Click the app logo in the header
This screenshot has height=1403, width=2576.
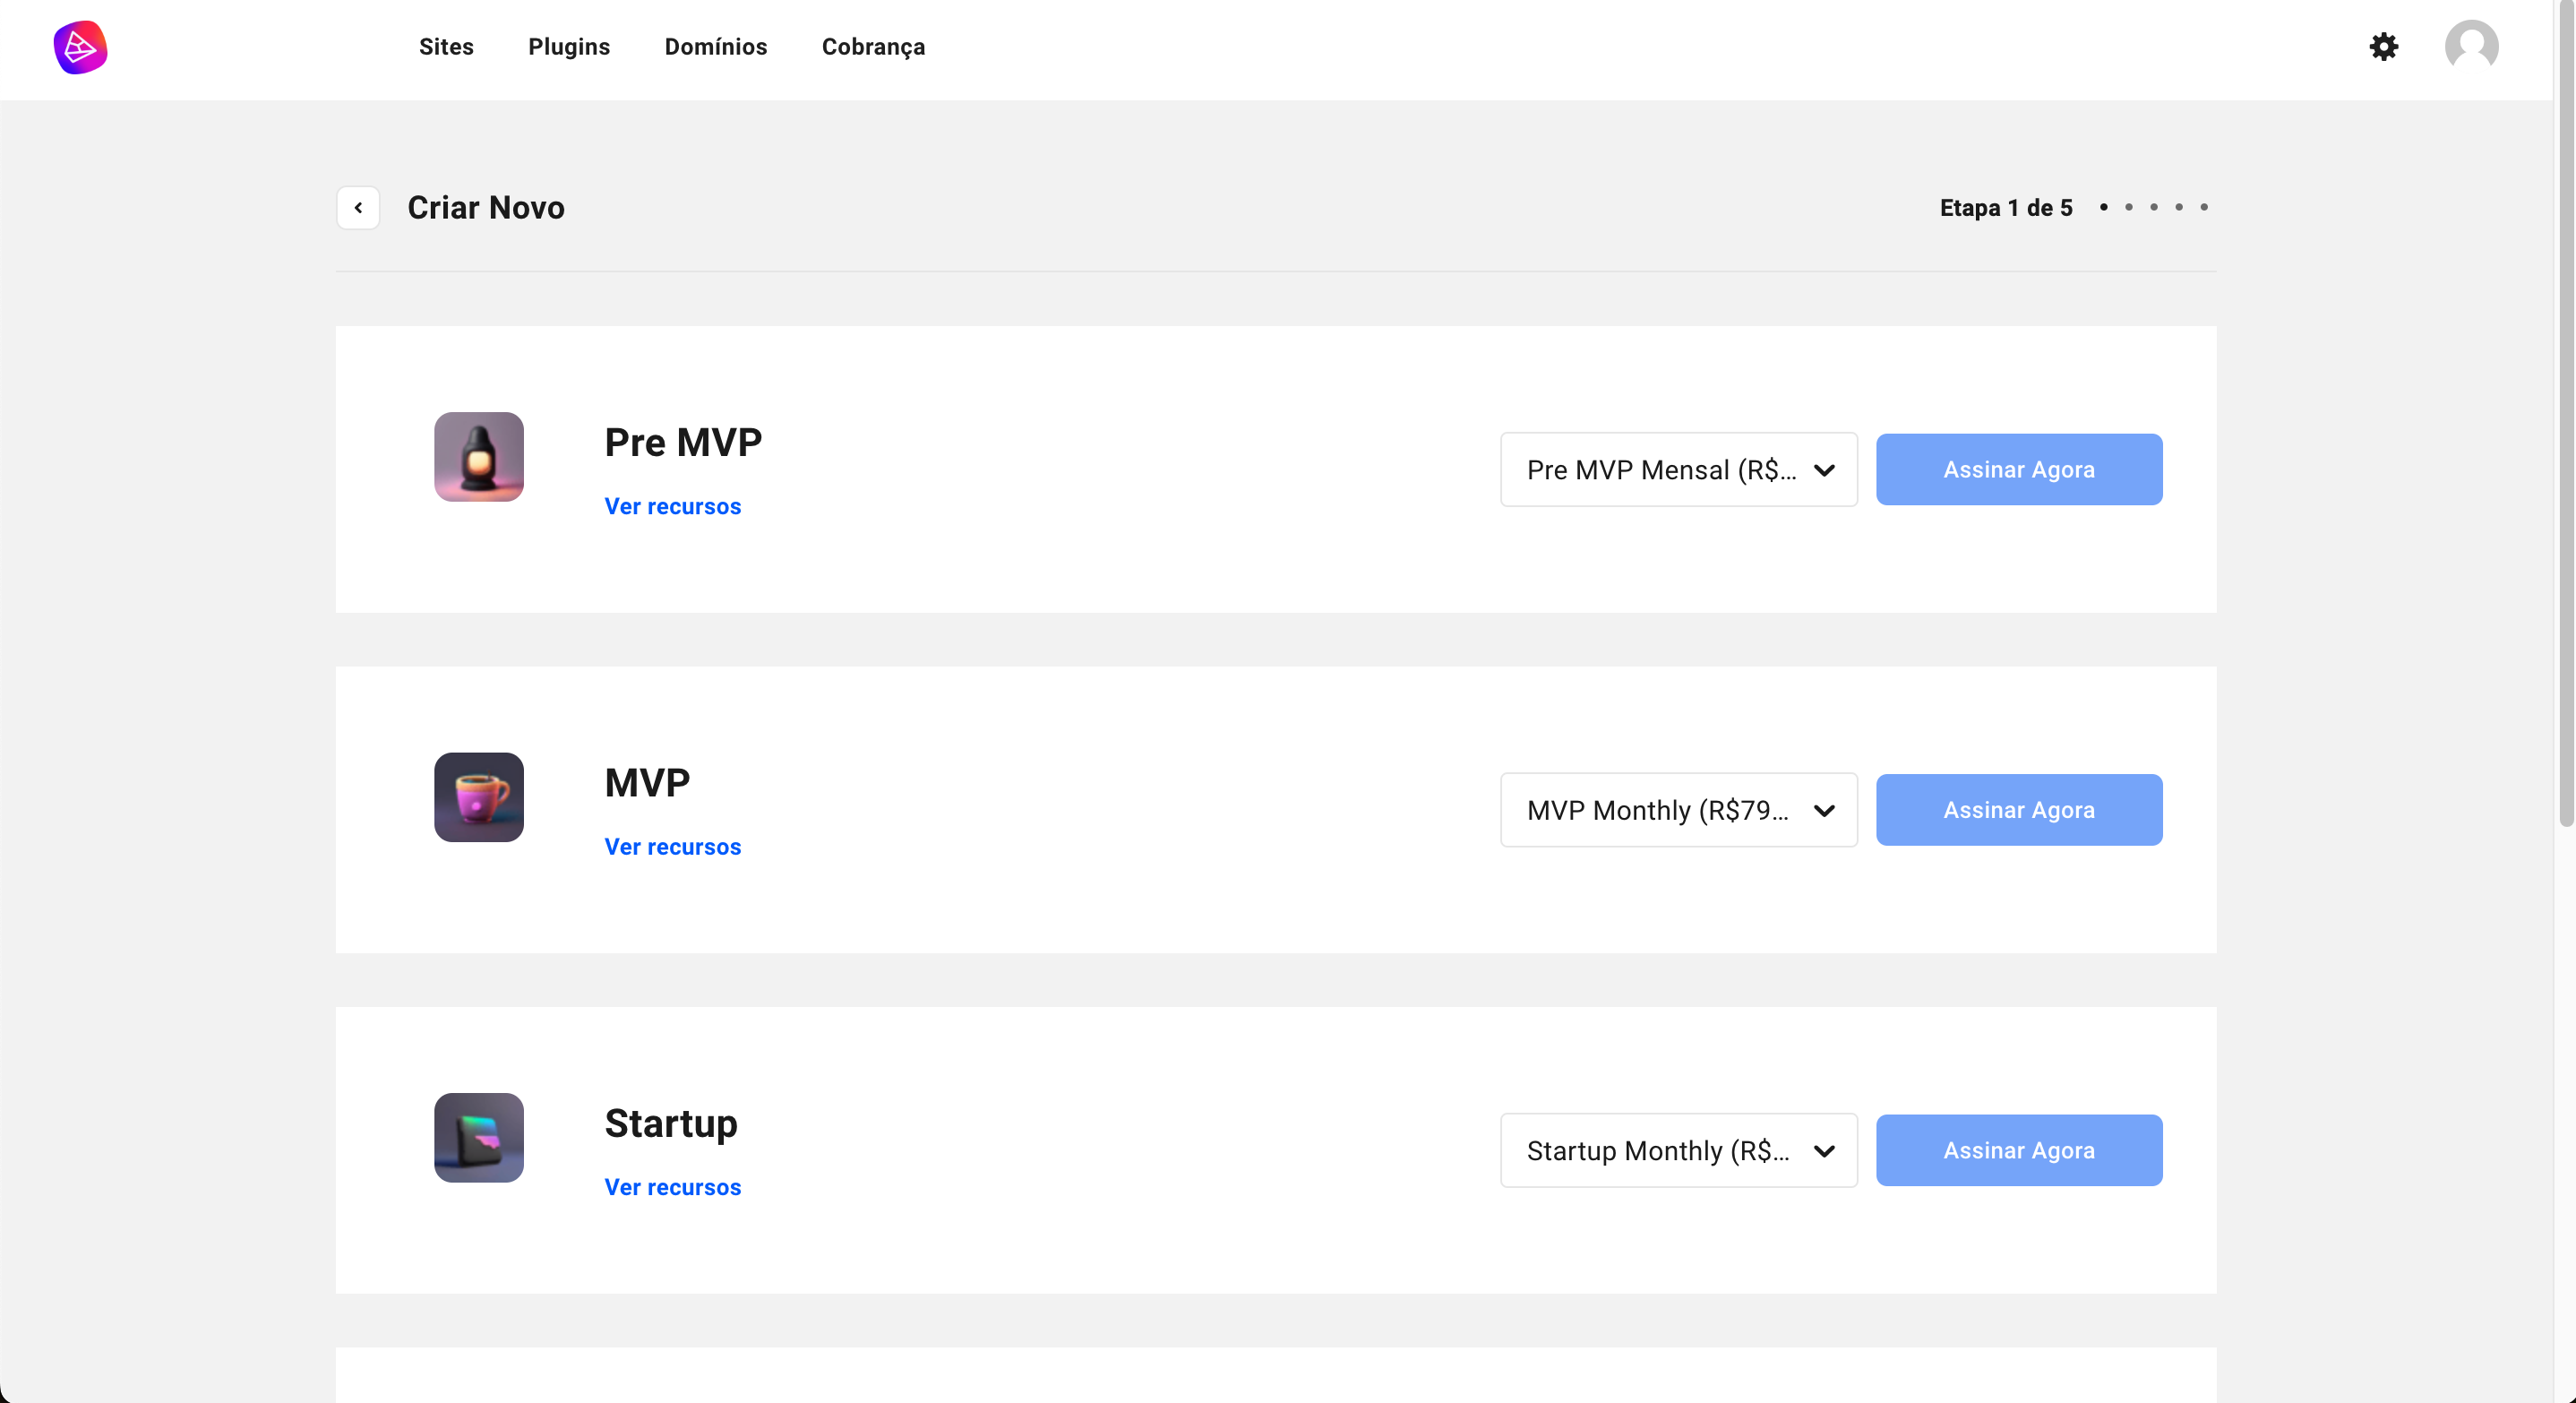[x=80, y=47]
